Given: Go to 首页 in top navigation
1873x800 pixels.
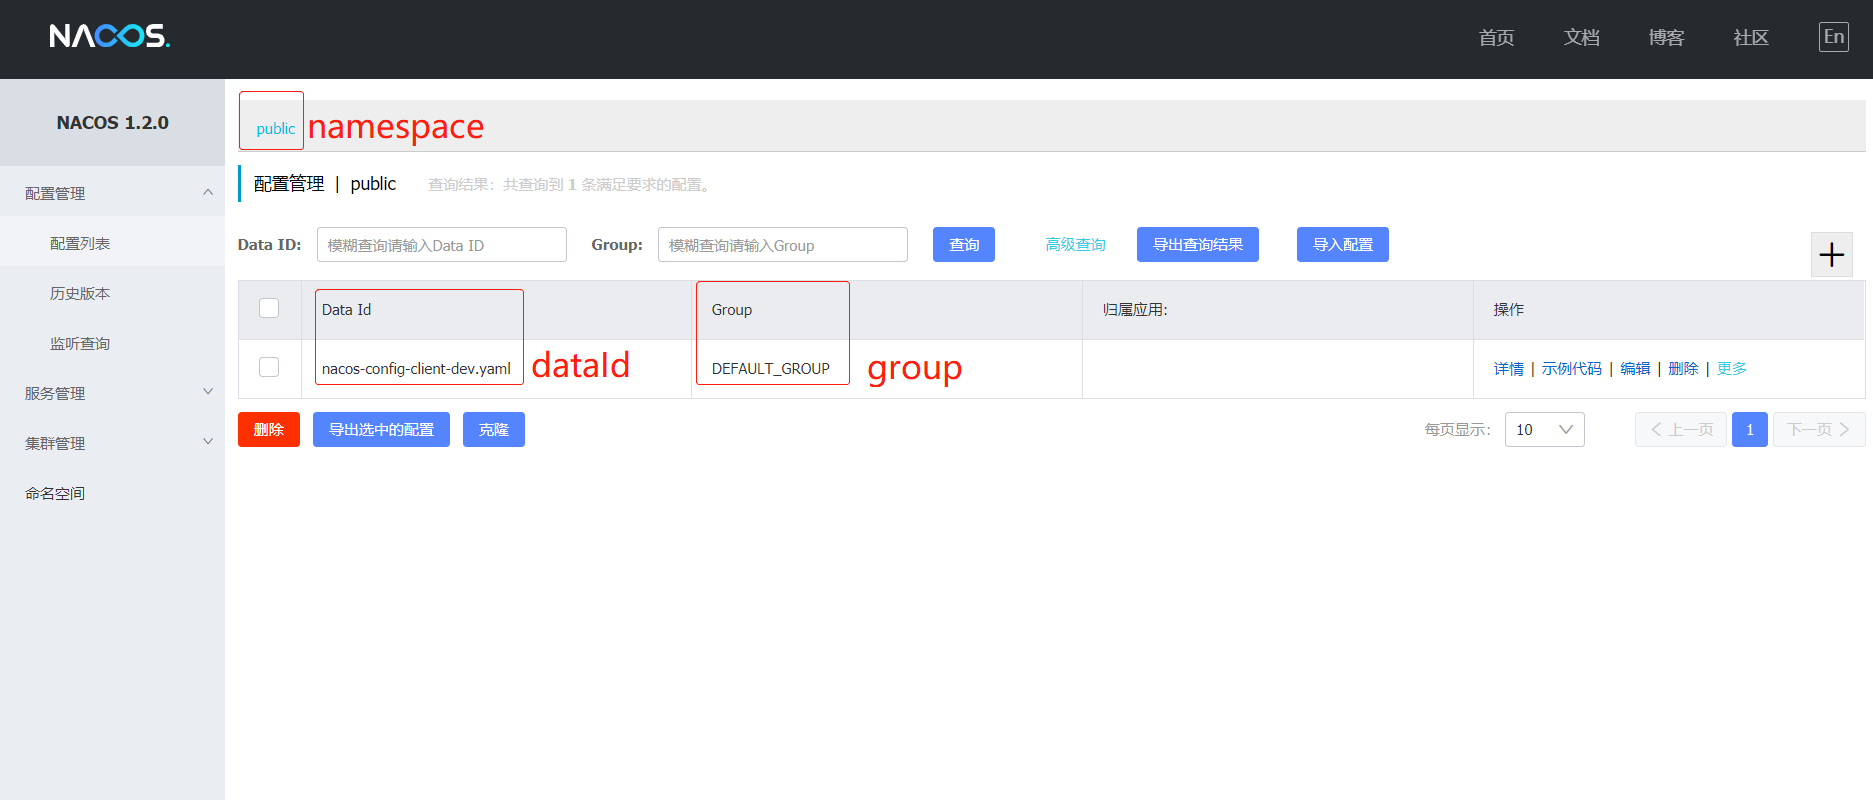Looking at the screenshot, I should (1496, 38).
